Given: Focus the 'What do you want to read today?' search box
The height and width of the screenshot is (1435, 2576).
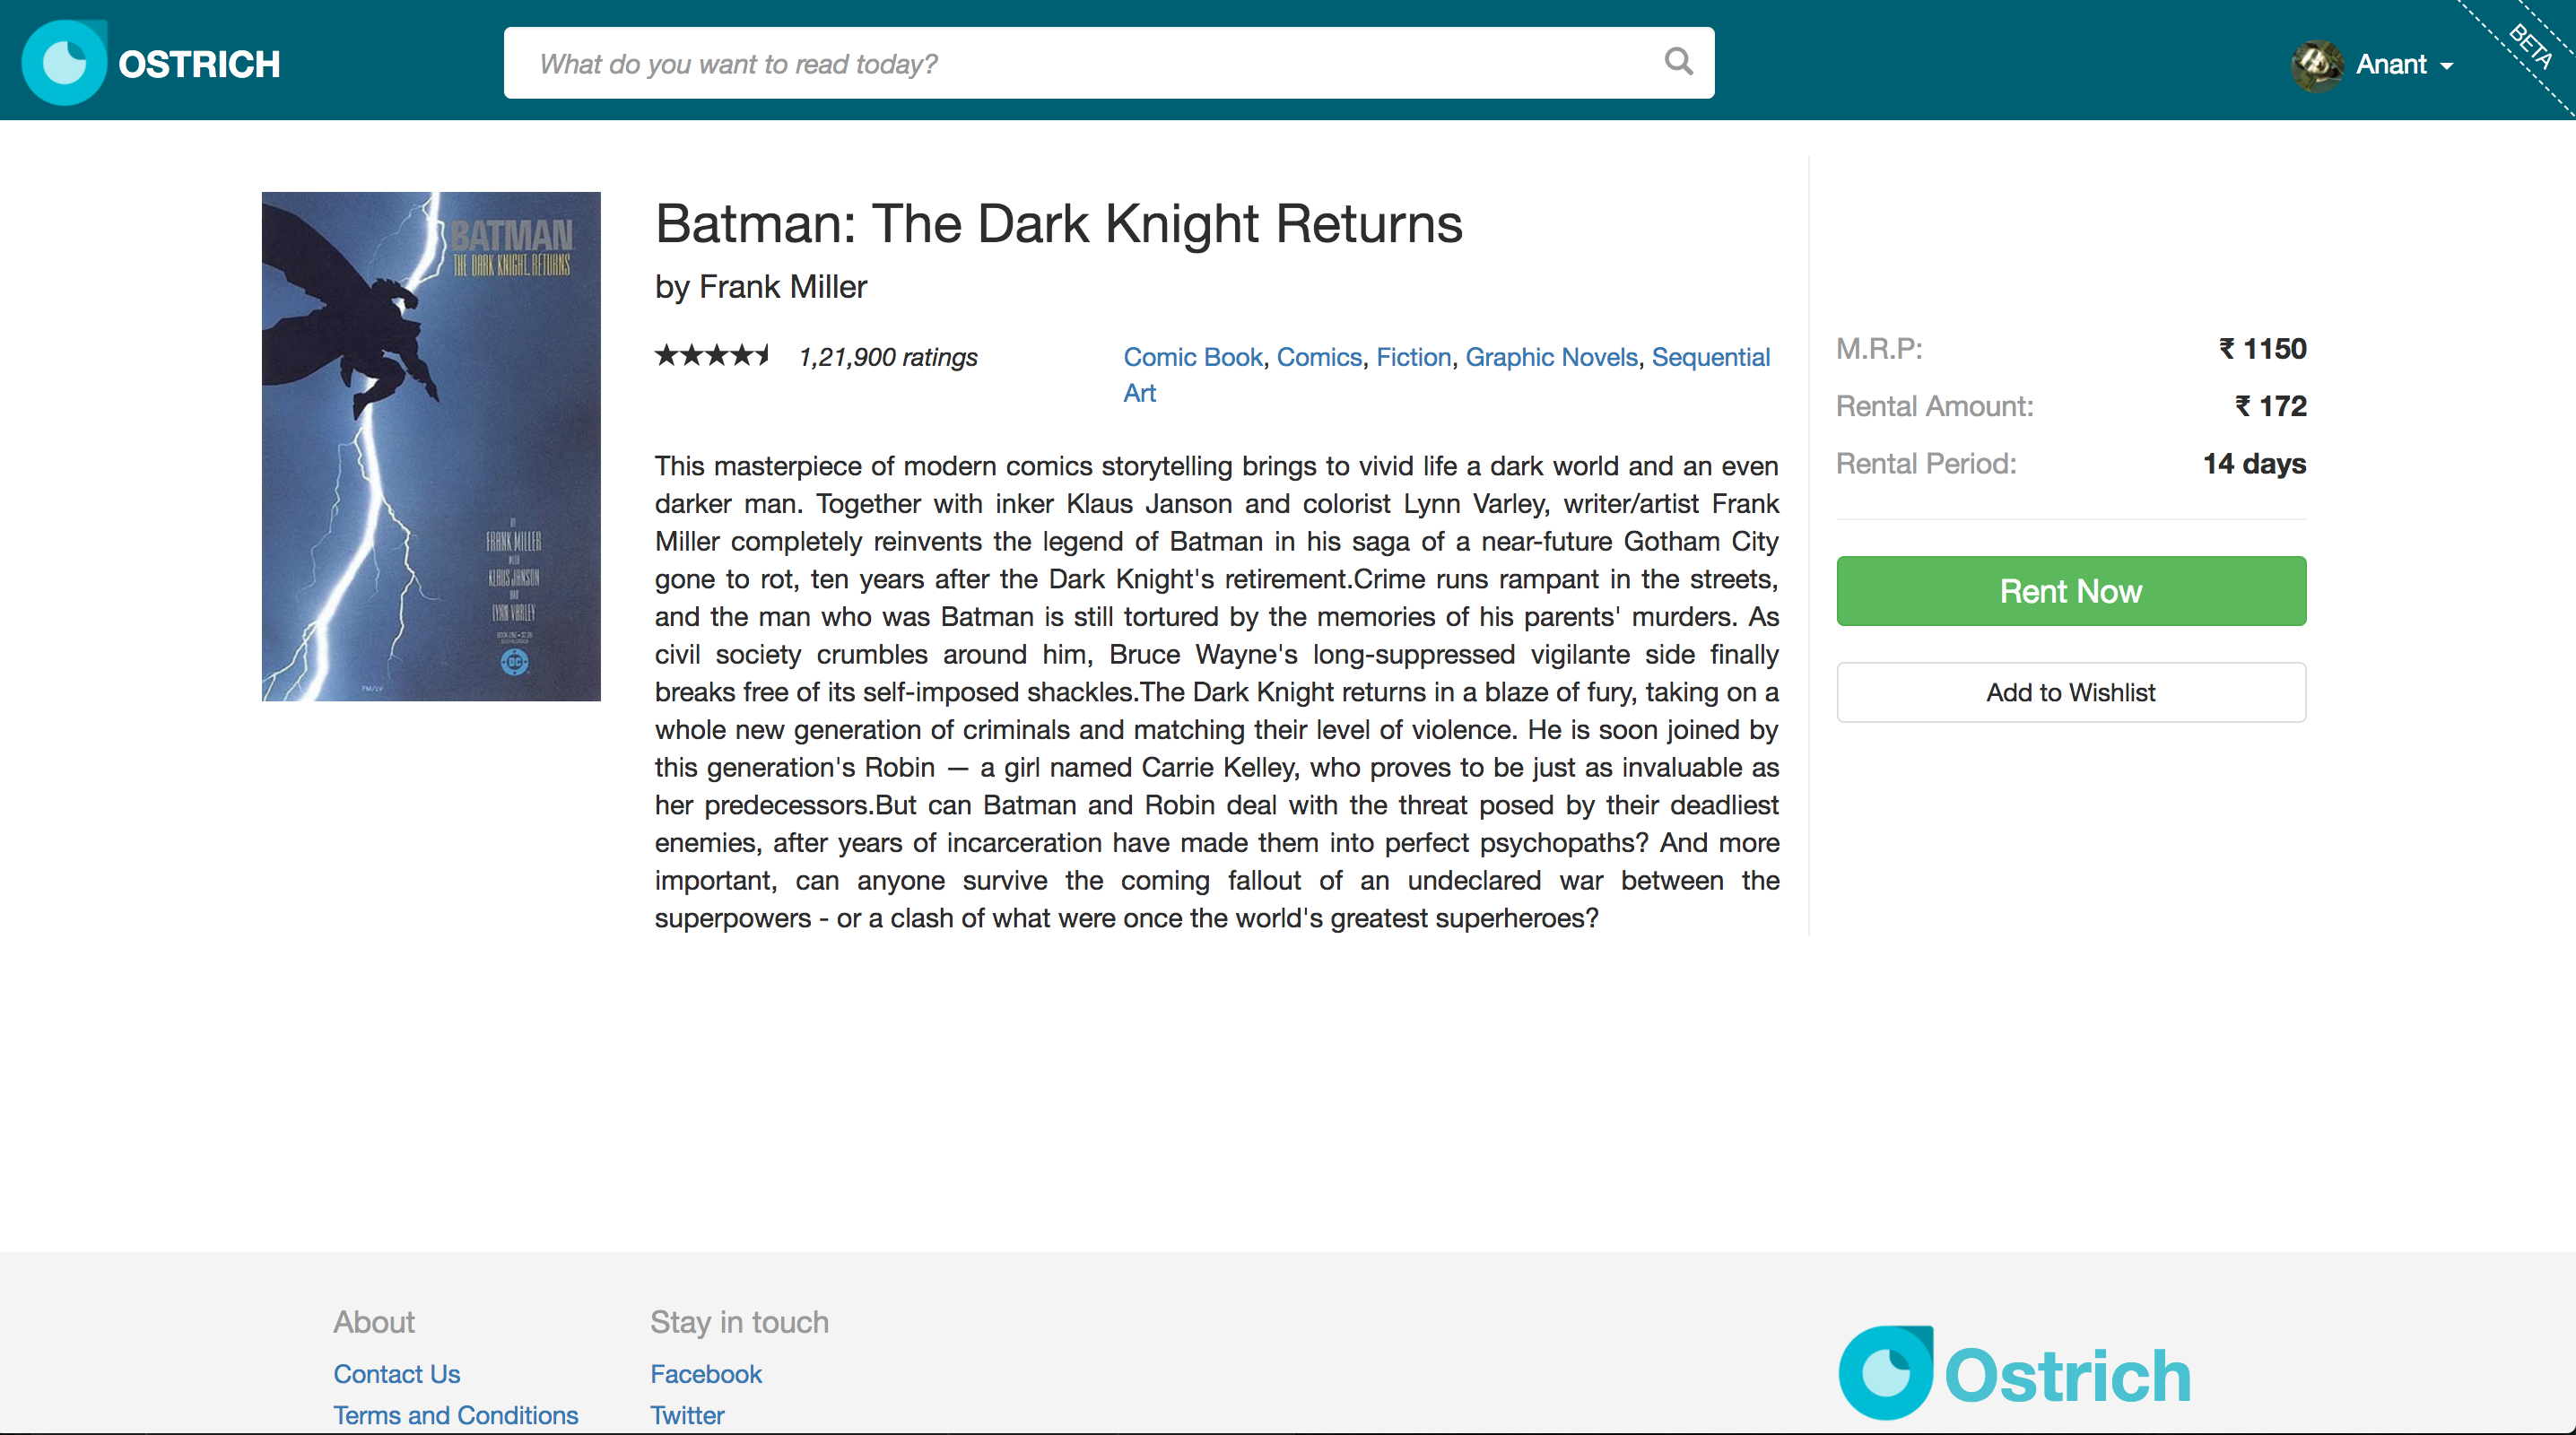Looking at the screenshot, I should [1109, 63].
